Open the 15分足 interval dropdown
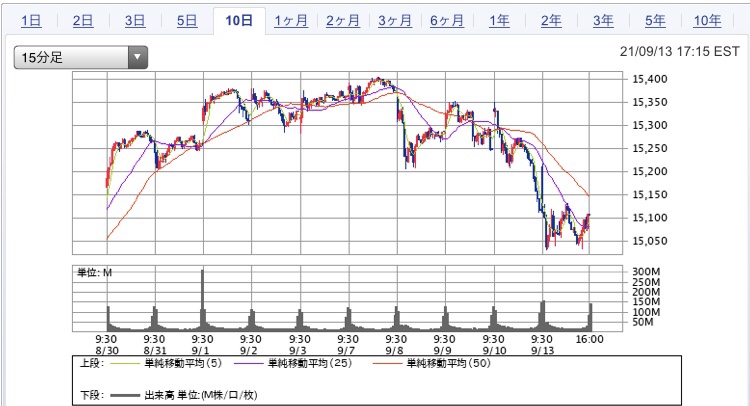Viewport: 750px width, 406px height. [80, 57]
